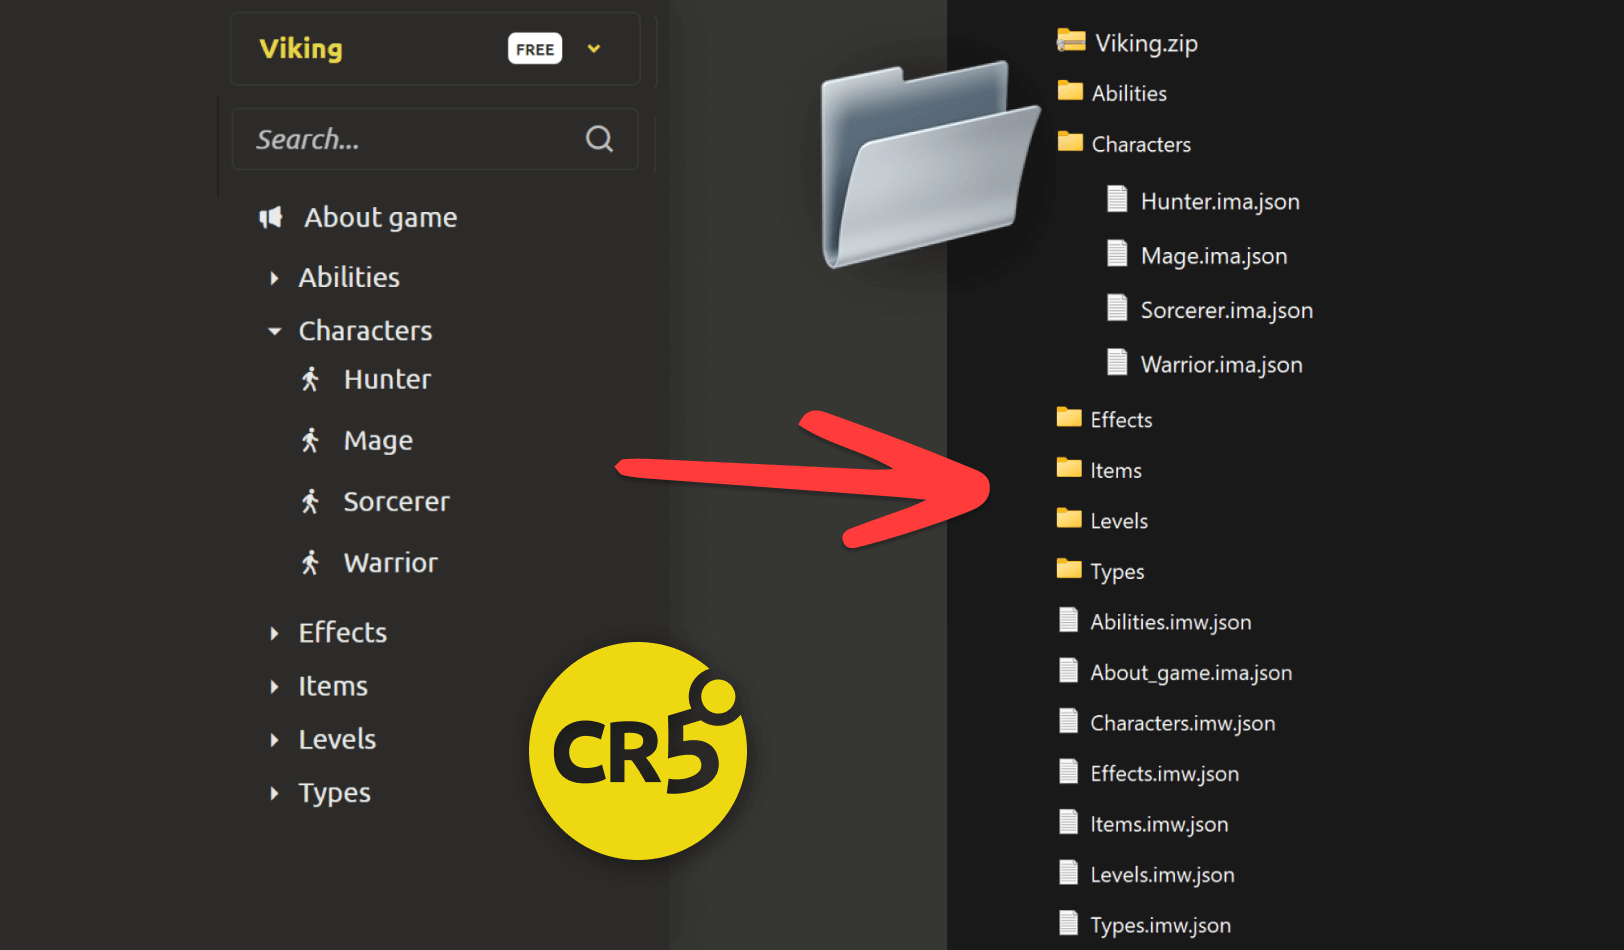The image size is (1624, 950).
Task: Open the Hunter character entry
Action: pyautogui.click(x=387, y=379)
